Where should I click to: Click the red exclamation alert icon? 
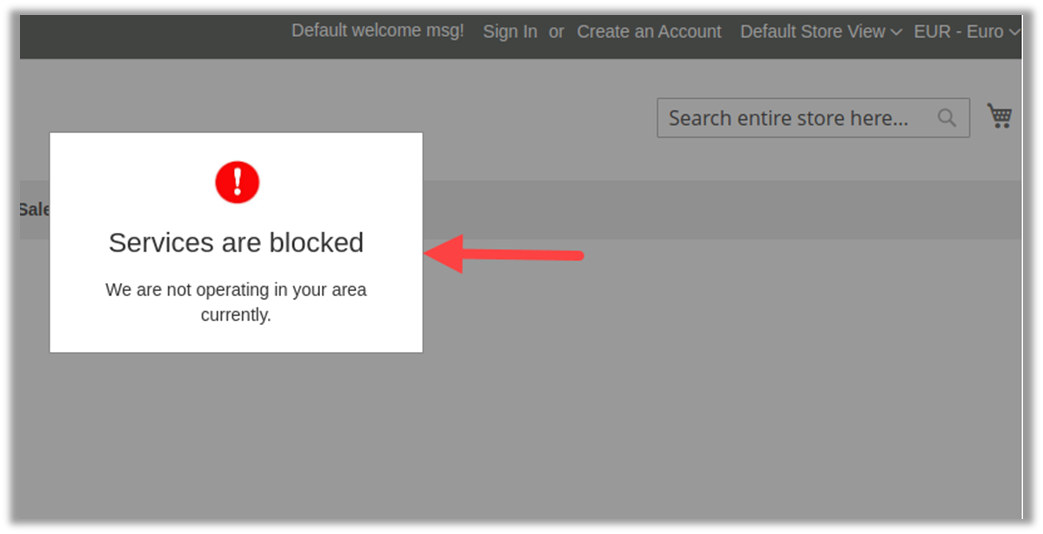237,181
